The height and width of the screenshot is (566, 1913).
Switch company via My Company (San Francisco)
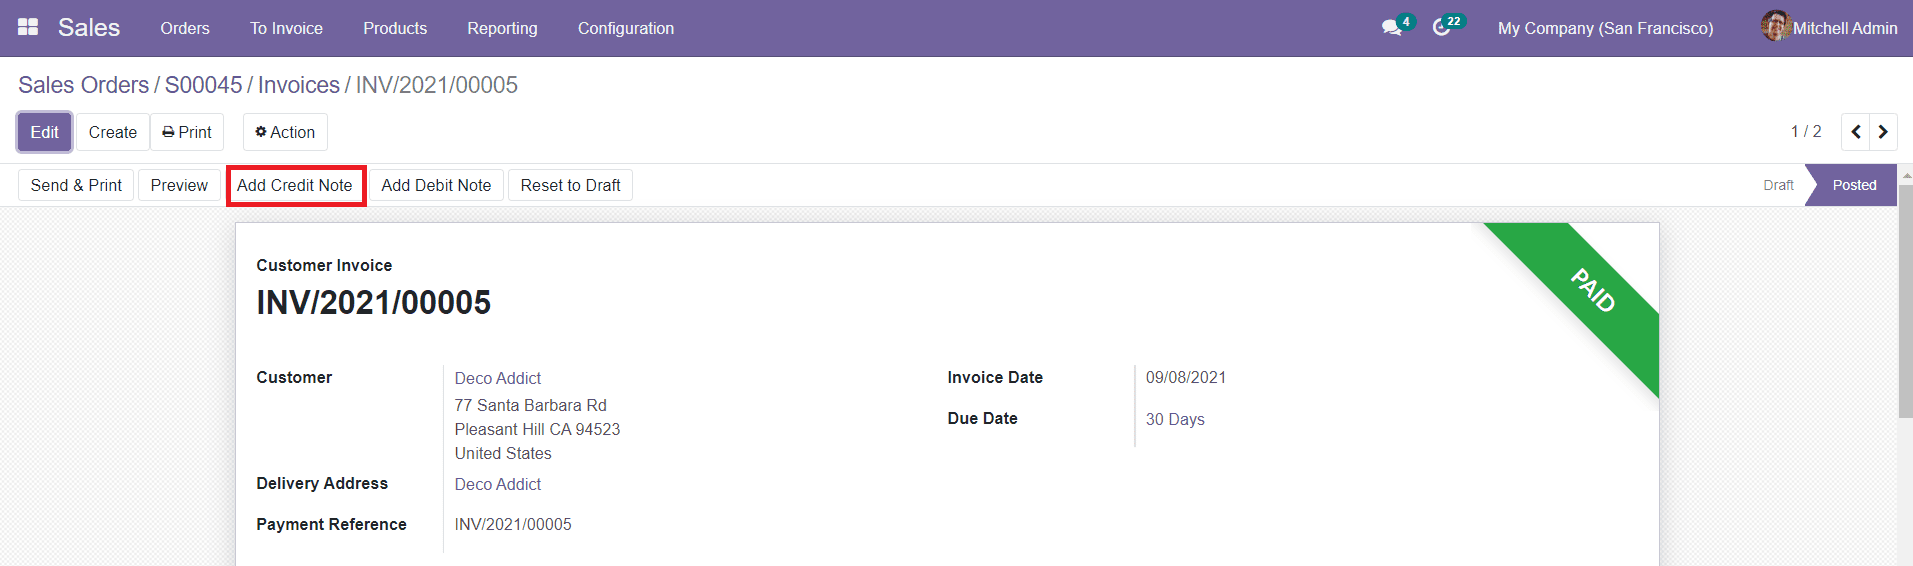pos(1605,28)
